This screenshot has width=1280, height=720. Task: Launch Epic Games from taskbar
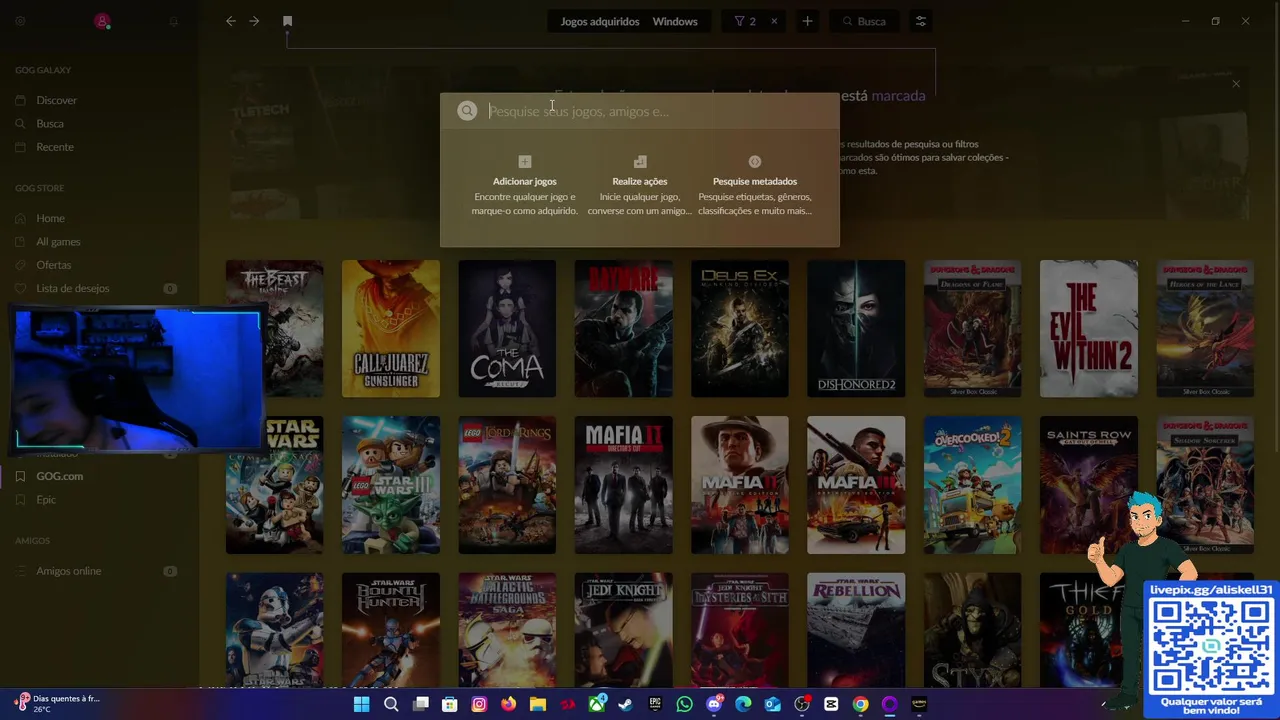tap(655, 704)
